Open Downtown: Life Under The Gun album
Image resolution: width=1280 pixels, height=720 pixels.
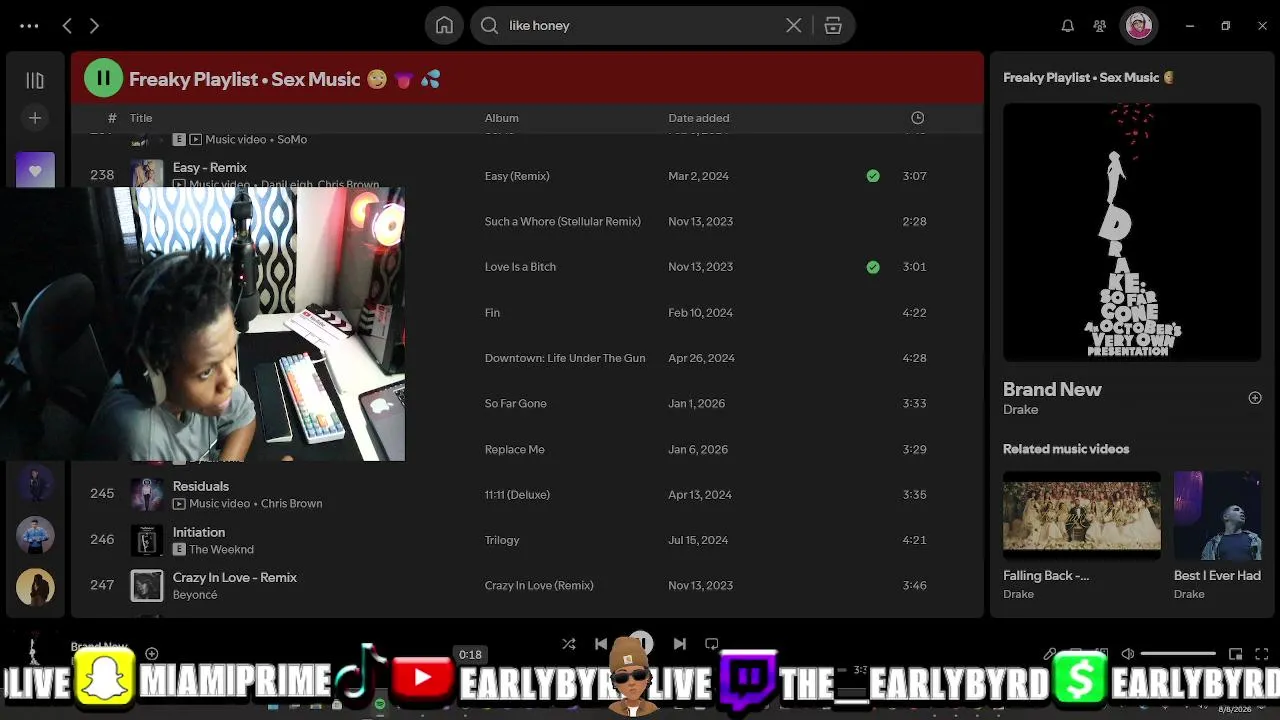coord(565,358)
